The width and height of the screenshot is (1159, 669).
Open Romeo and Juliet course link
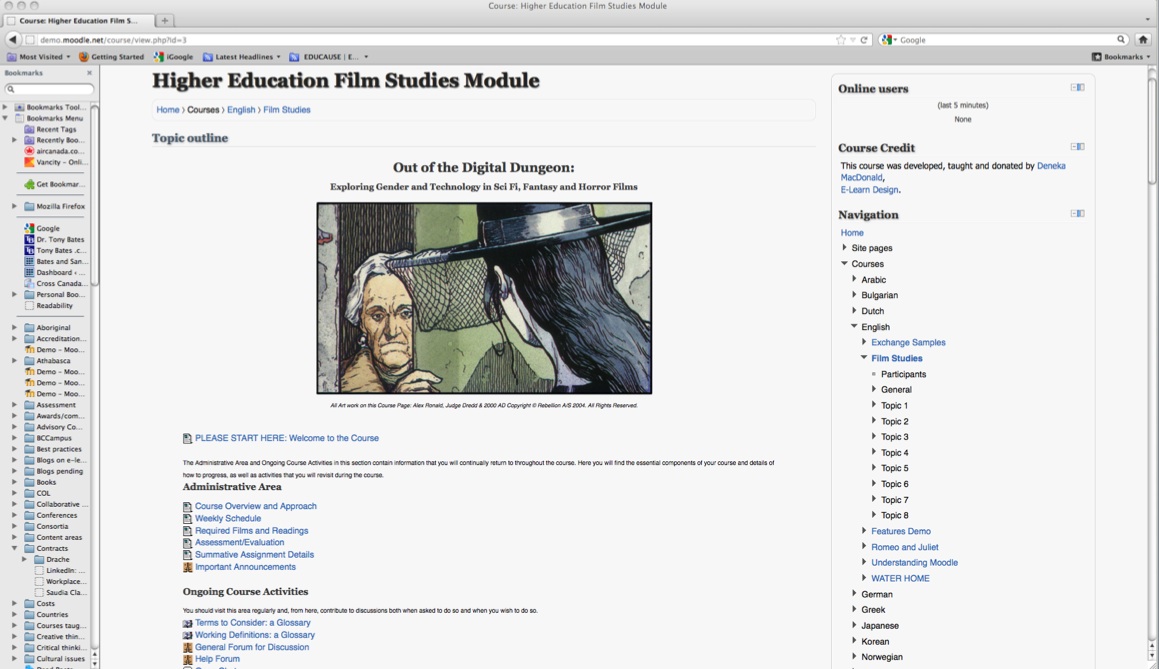905,547
